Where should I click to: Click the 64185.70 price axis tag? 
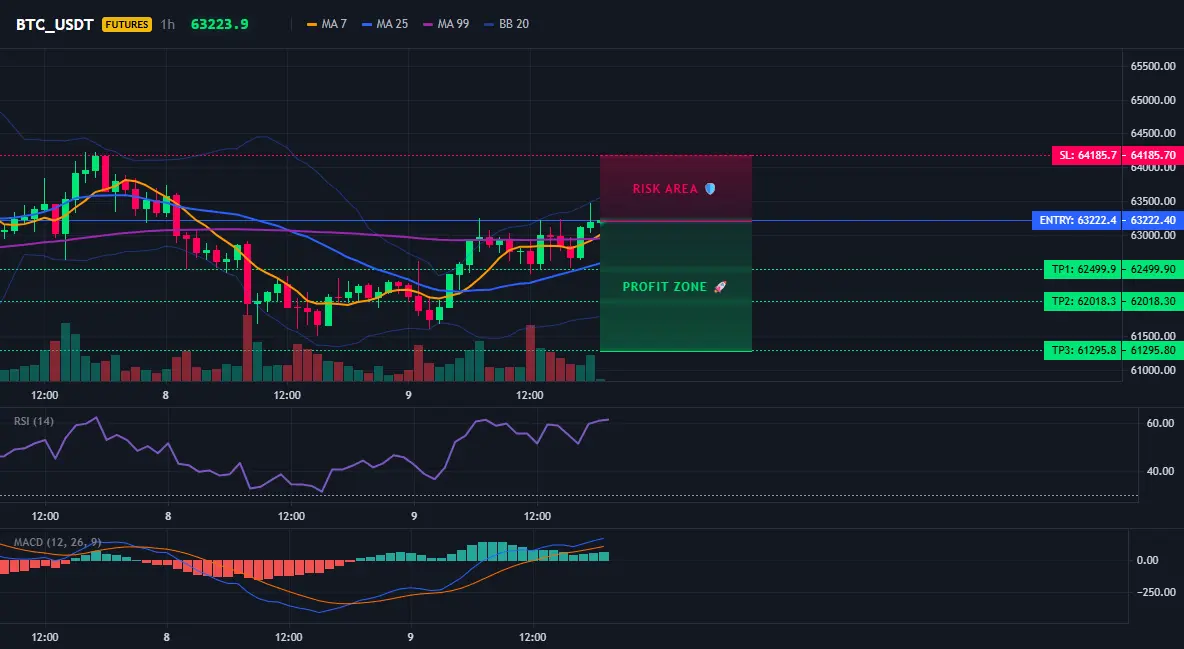click(1152, 156)
